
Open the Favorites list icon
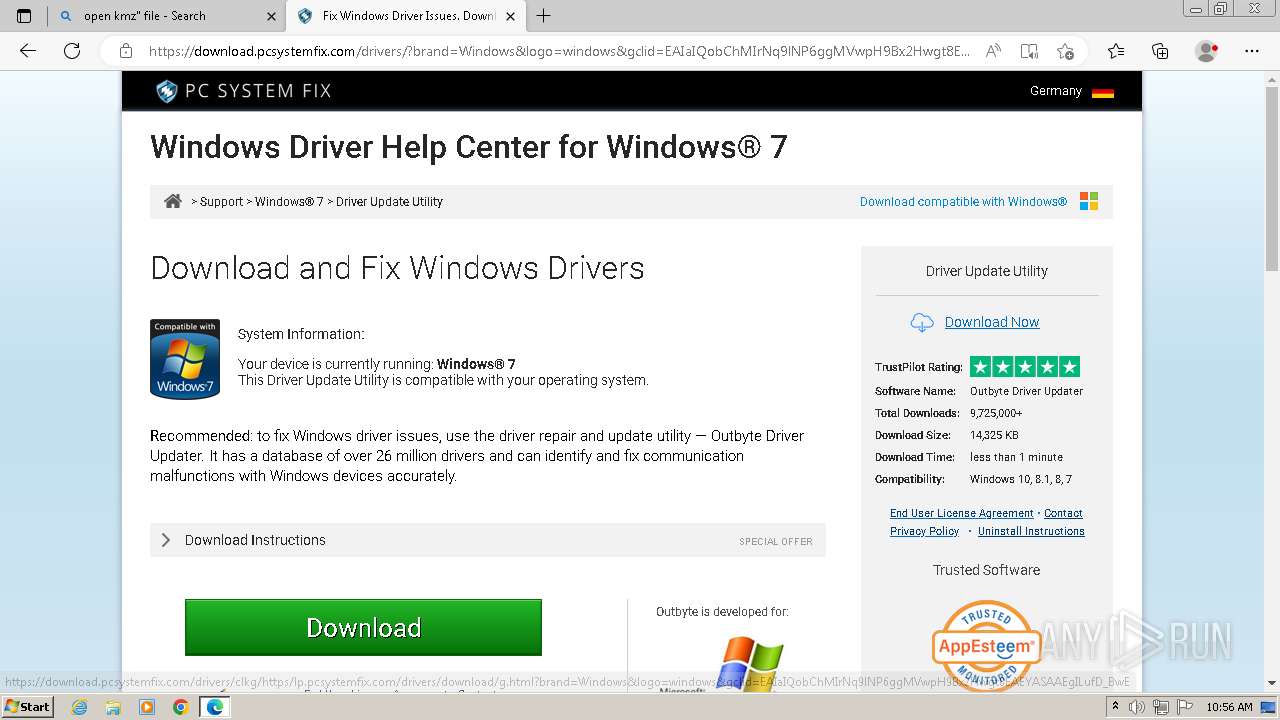[x=1116, y=51]
